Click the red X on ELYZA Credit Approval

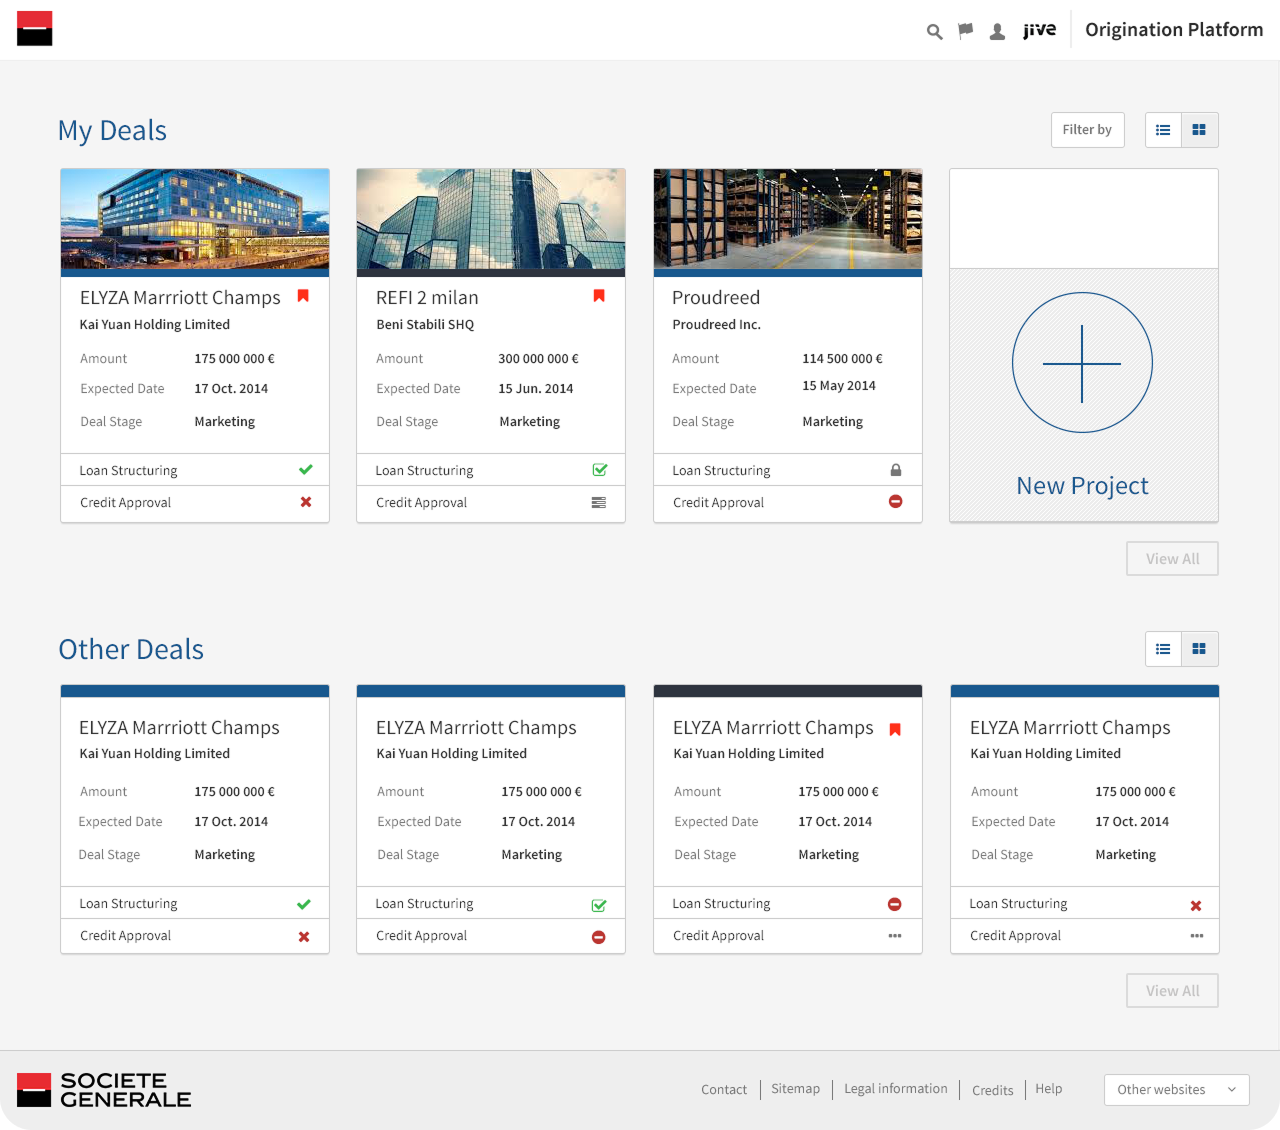coord(306,502)
